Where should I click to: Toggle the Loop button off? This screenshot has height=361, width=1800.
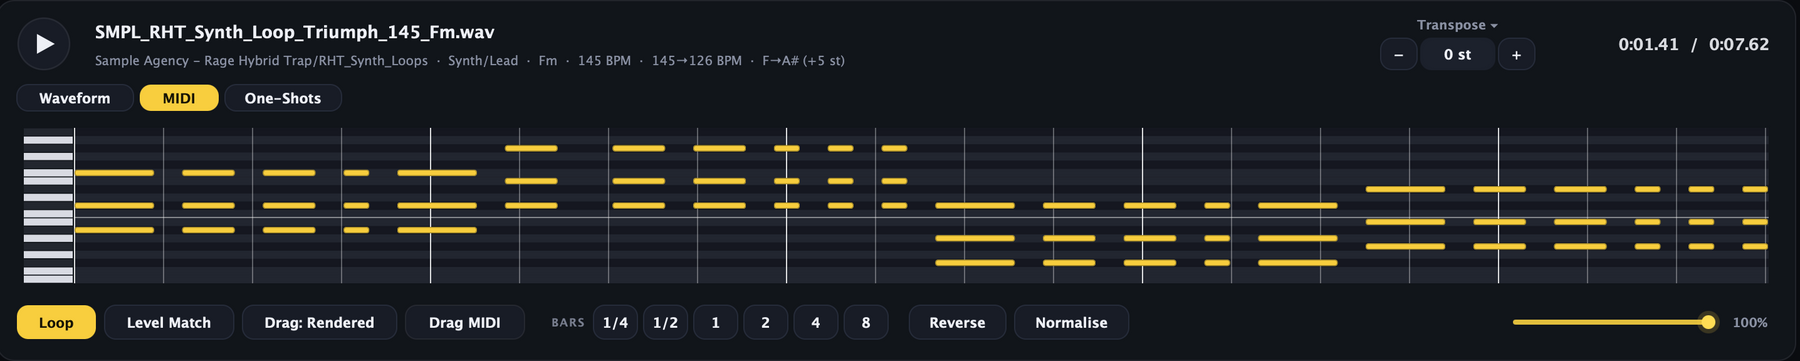[56, 322]
